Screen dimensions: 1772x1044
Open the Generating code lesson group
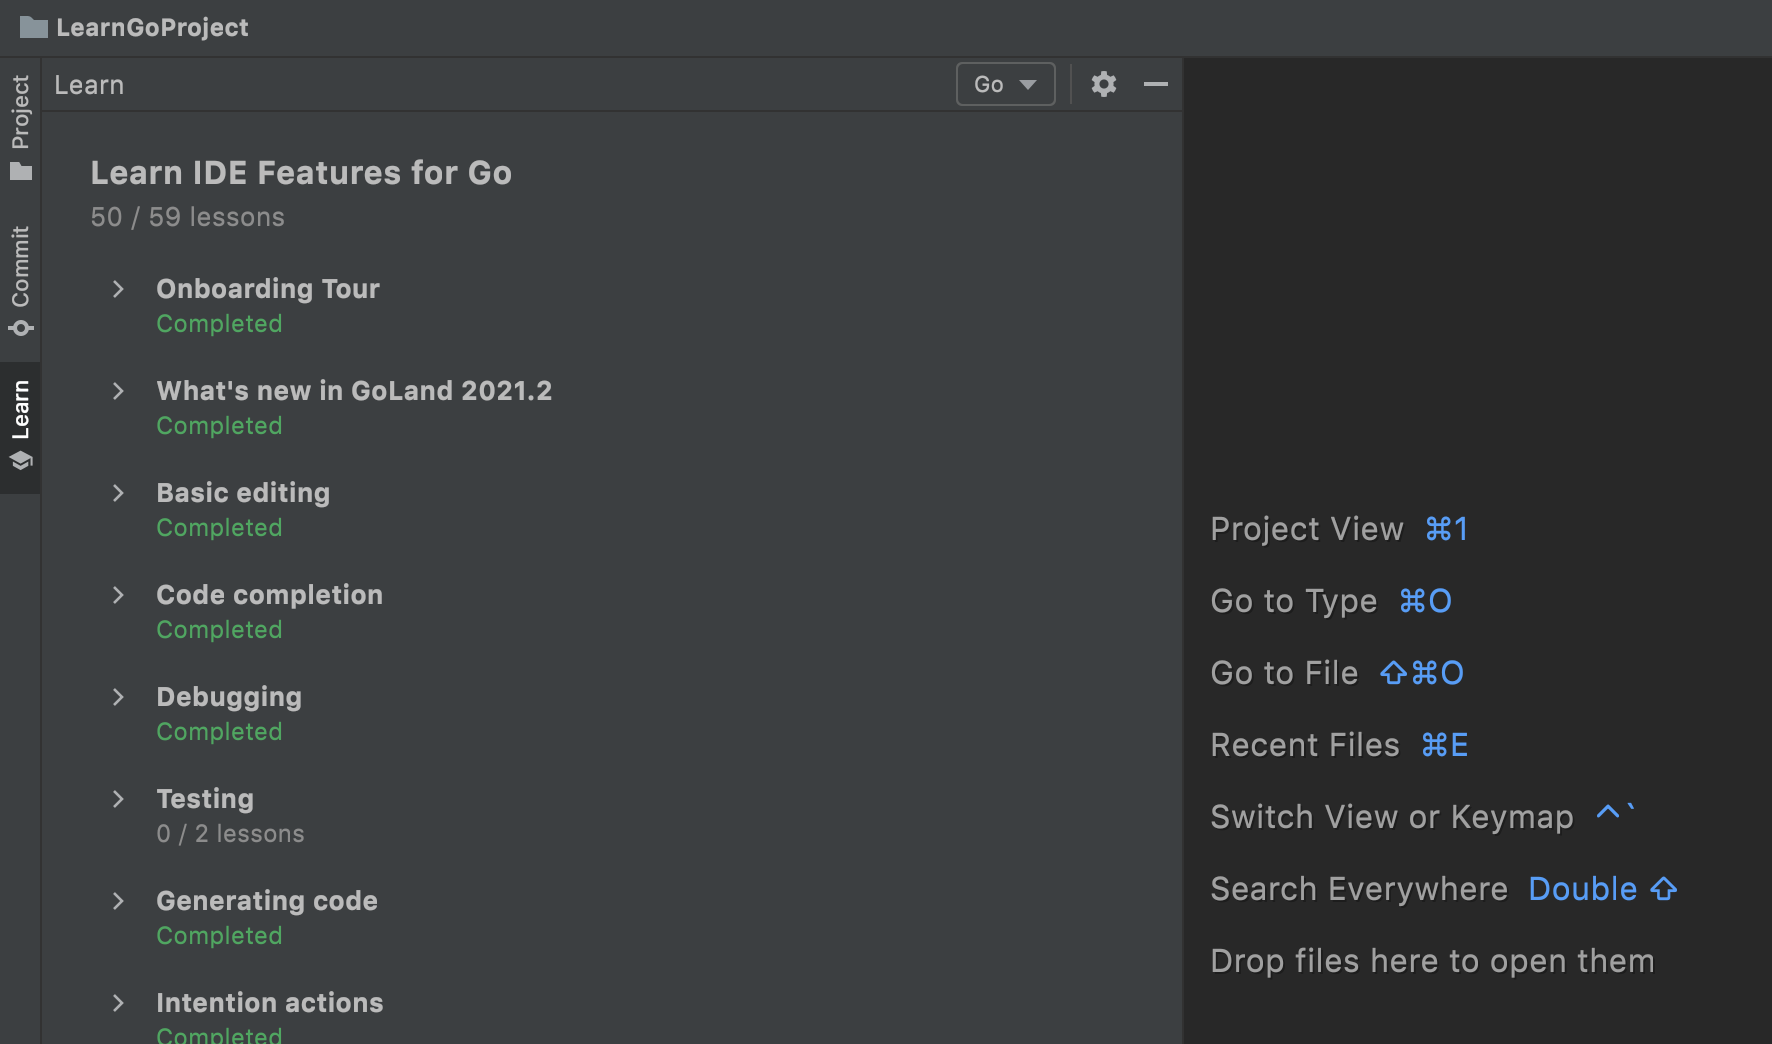click(x=267, y=901)
